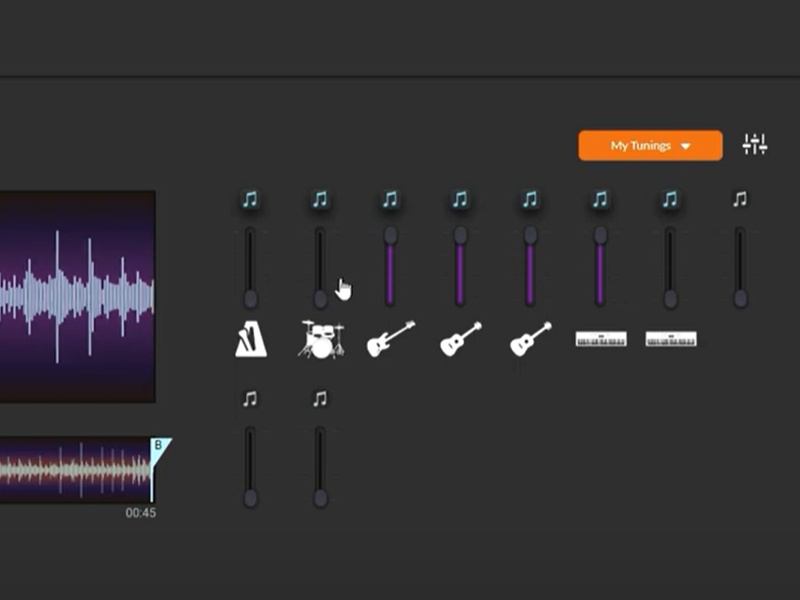
Task: Select the metronome track icon
Action: (251, 339)
